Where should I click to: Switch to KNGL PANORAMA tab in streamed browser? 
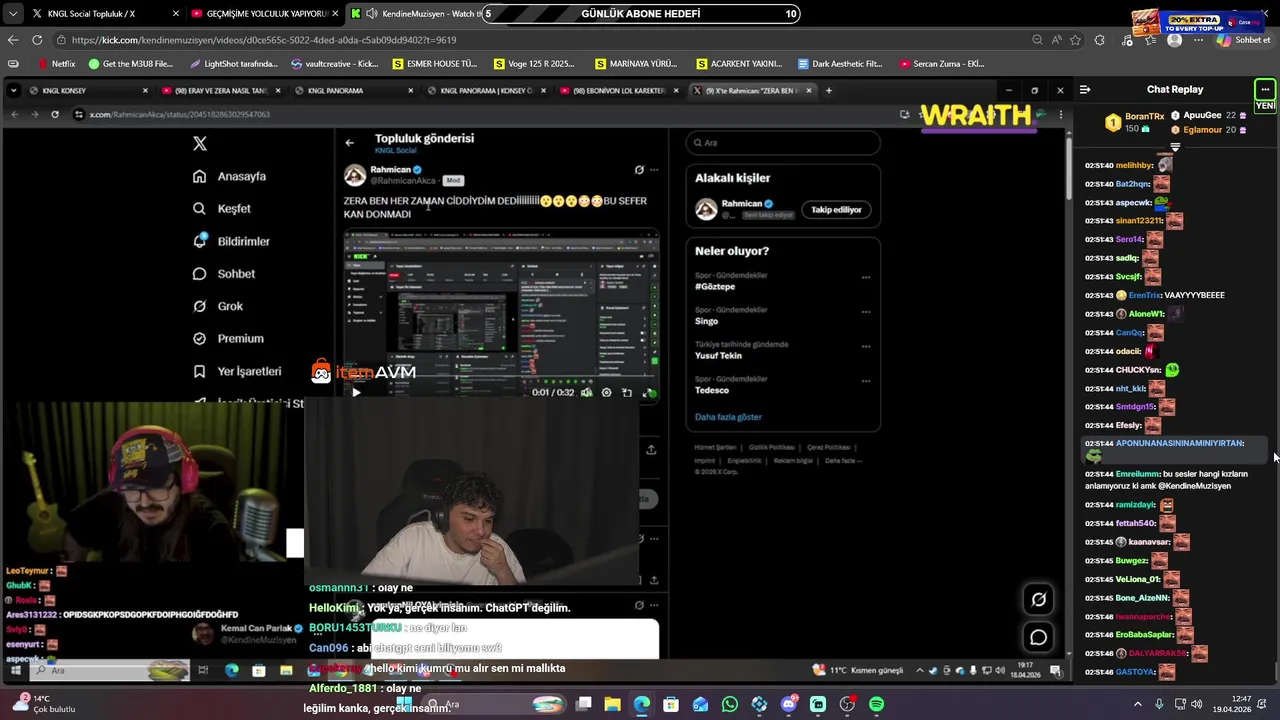pyautogui.click(x=353, y=91)
